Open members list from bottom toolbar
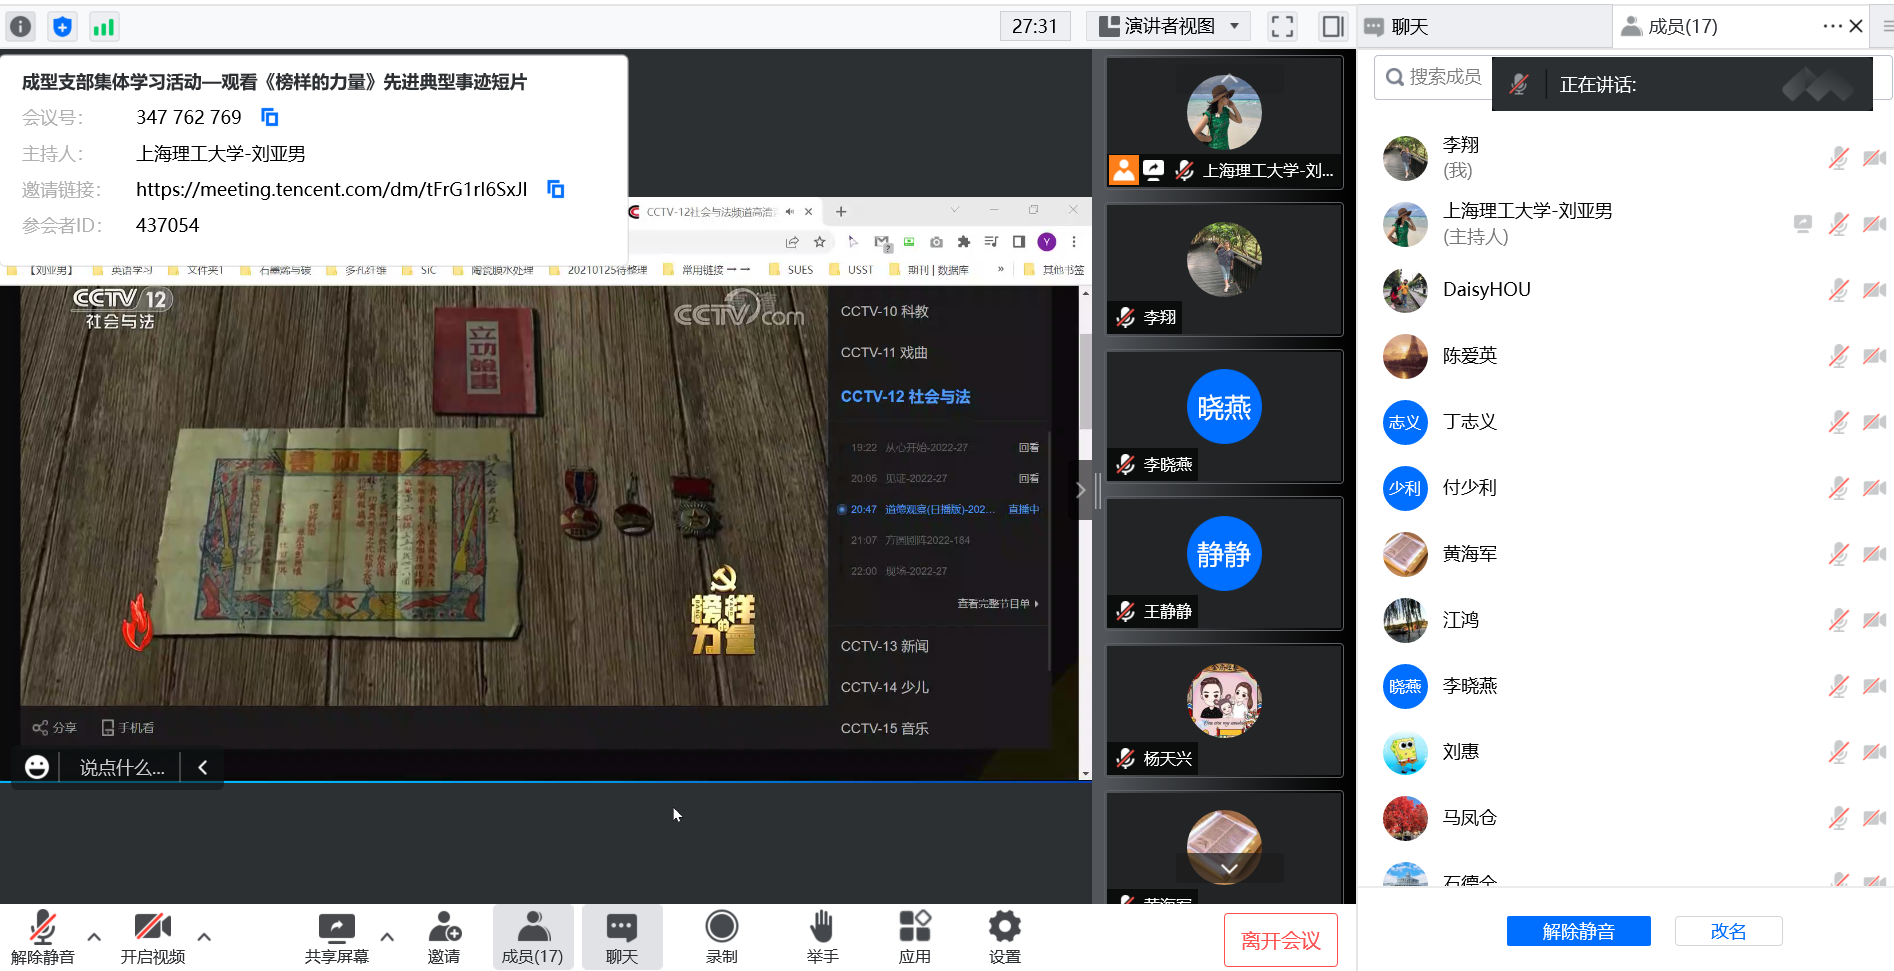Viewport: 1894px width, 971px height. pyautogui.click(x=533, y=937)
